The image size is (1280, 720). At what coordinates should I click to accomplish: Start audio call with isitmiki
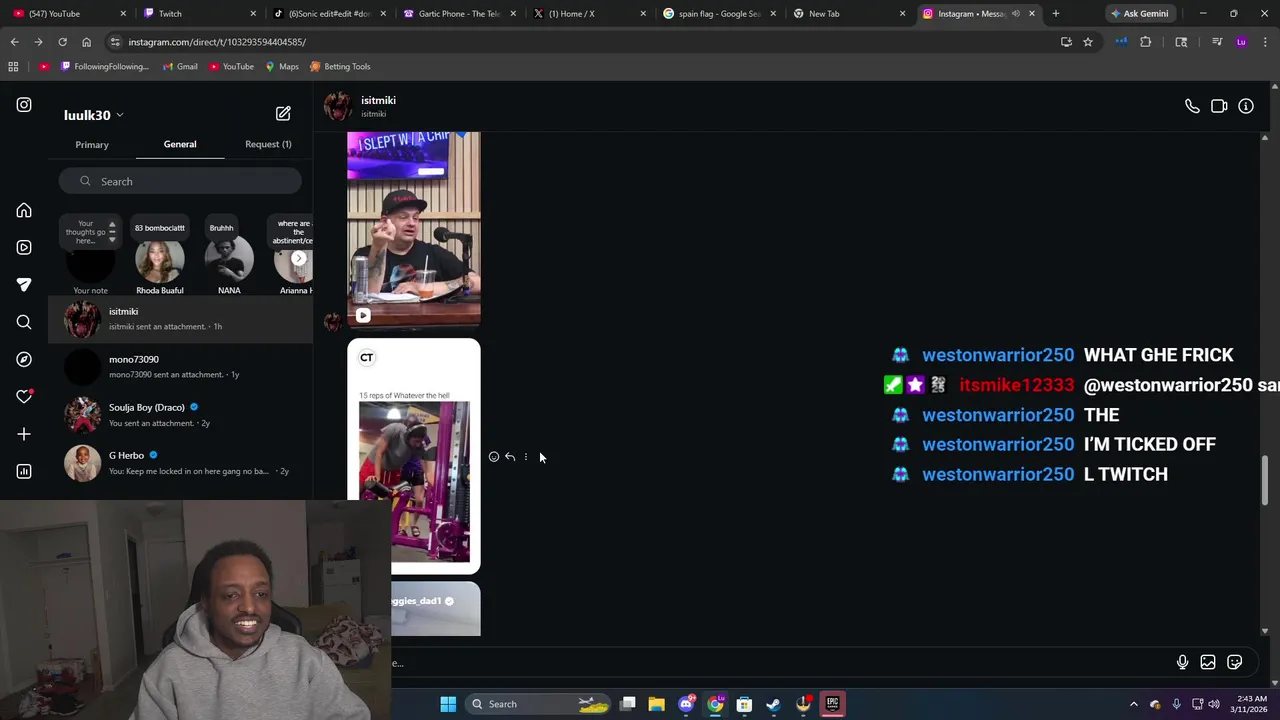point(1192,106)
